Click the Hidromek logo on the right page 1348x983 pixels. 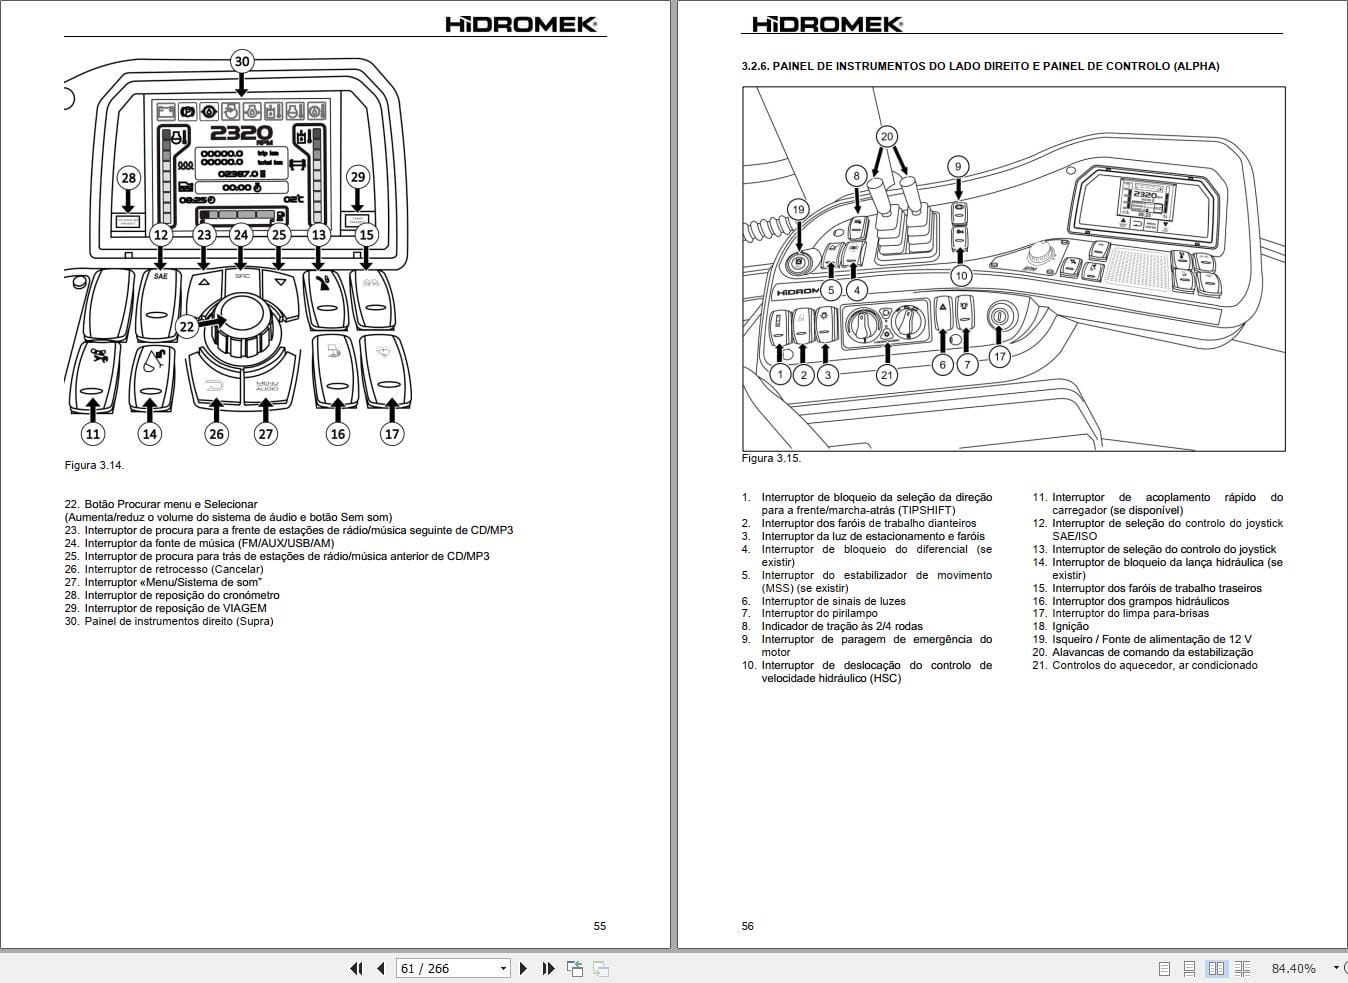(827, 24)
